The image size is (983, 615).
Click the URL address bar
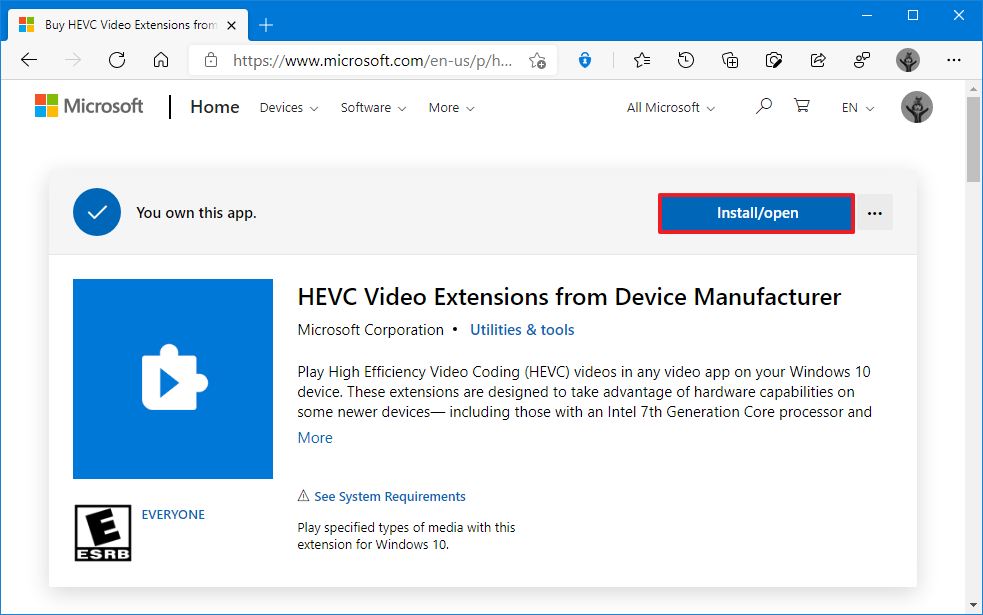point(372,60)
